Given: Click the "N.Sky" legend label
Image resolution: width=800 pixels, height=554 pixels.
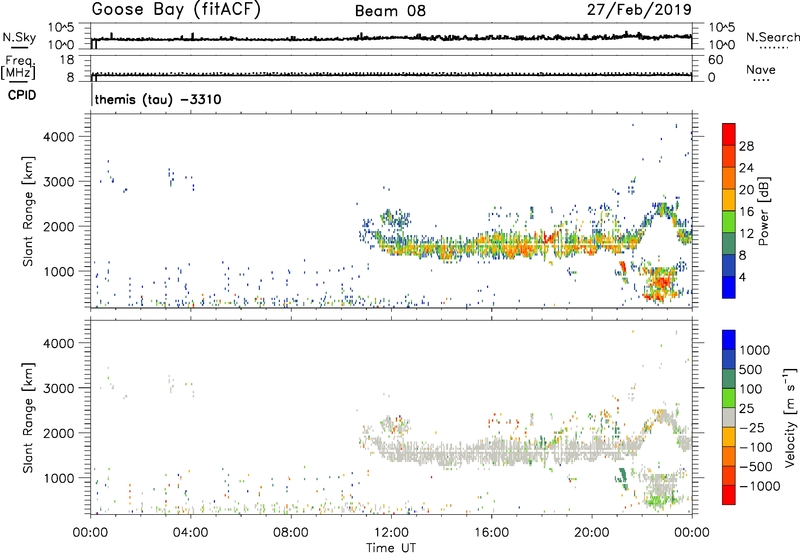Looking at the screenshot, I should click(19, 37).
